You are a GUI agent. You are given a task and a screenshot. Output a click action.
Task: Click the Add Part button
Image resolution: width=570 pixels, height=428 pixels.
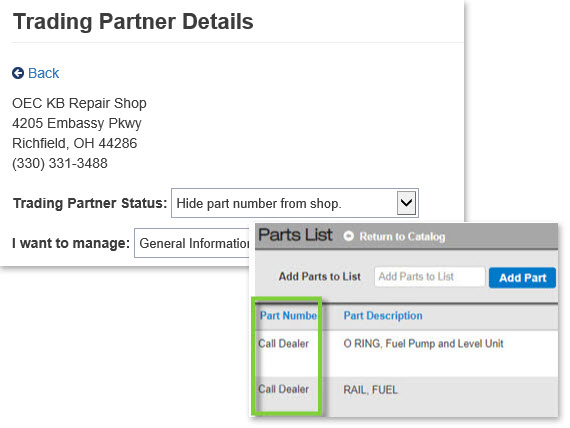tap(522, 278)
